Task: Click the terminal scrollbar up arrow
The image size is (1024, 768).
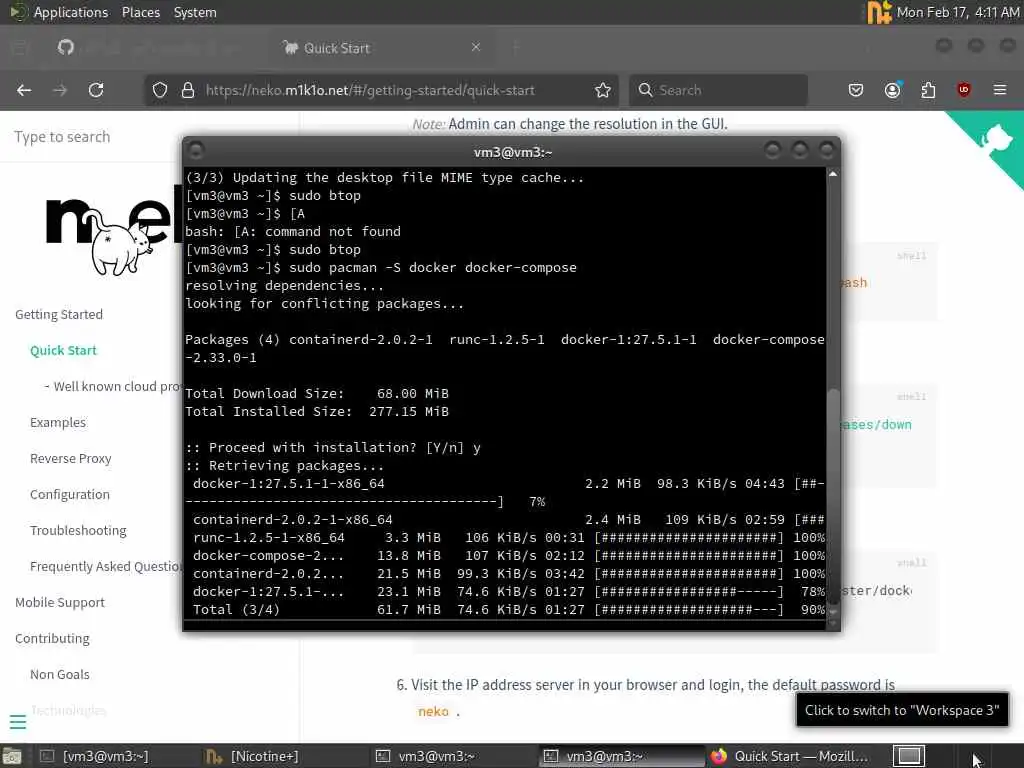Action: pos(833,174)
